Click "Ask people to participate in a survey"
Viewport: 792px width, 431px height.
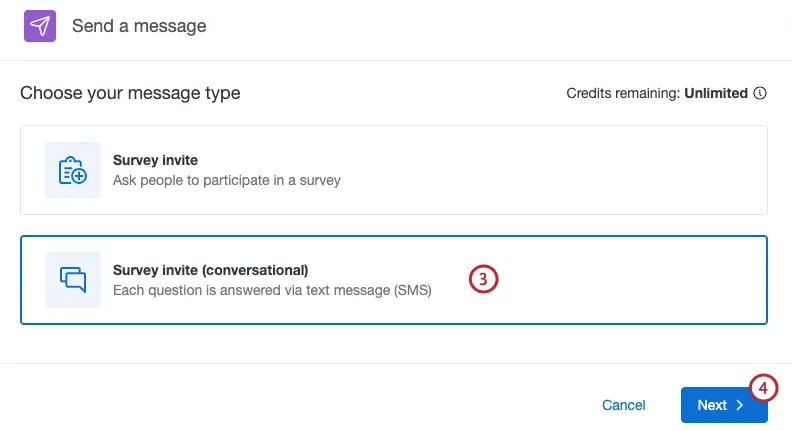(227, 181)
